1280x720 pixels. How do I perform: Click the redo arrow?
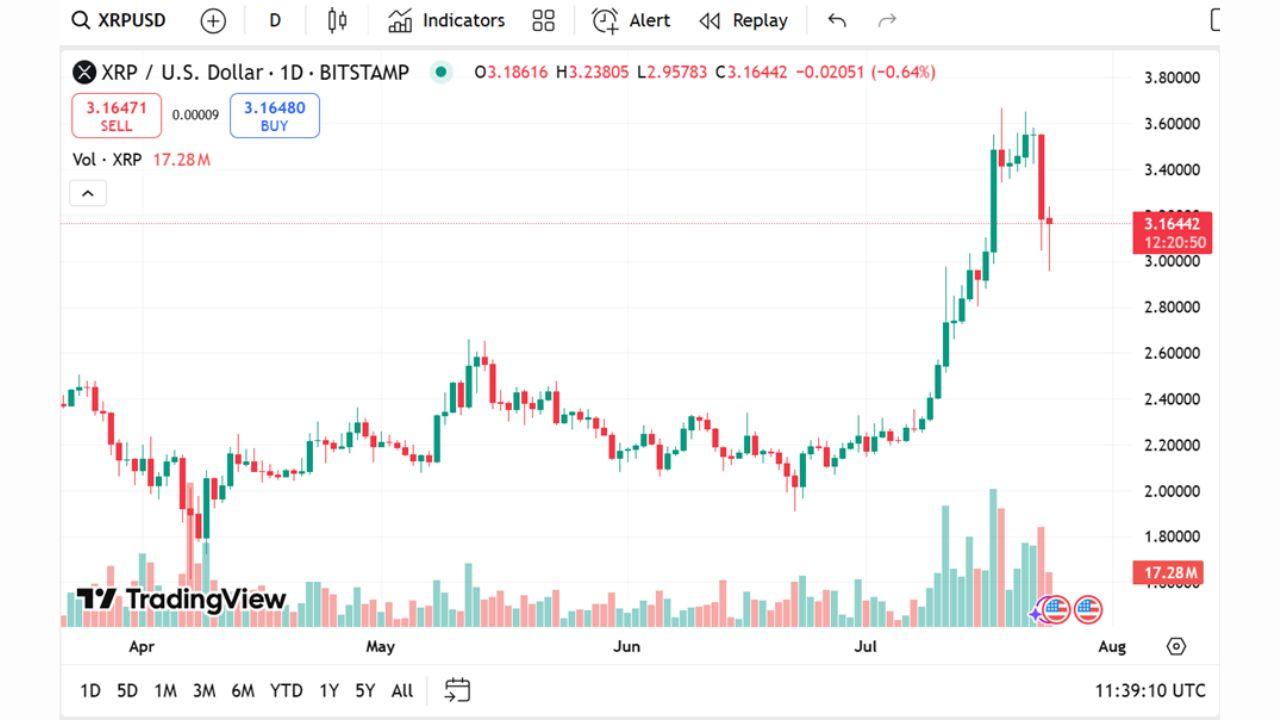[x=886, y=20]
